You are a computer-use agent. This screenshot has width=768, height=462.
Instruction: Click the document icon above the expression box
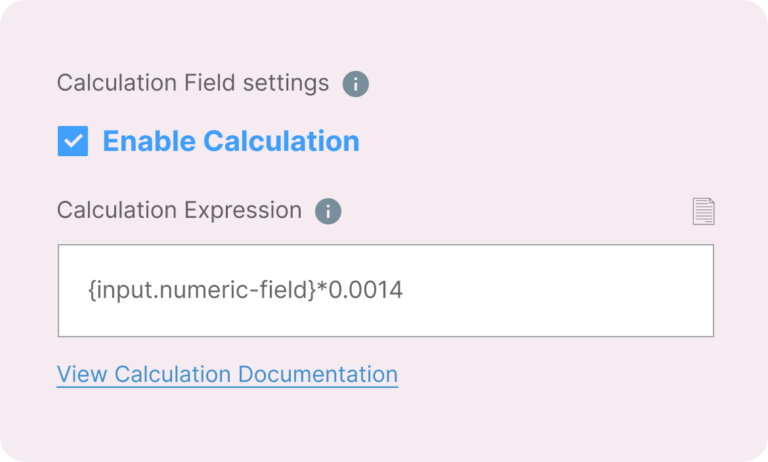coord(704,211)
